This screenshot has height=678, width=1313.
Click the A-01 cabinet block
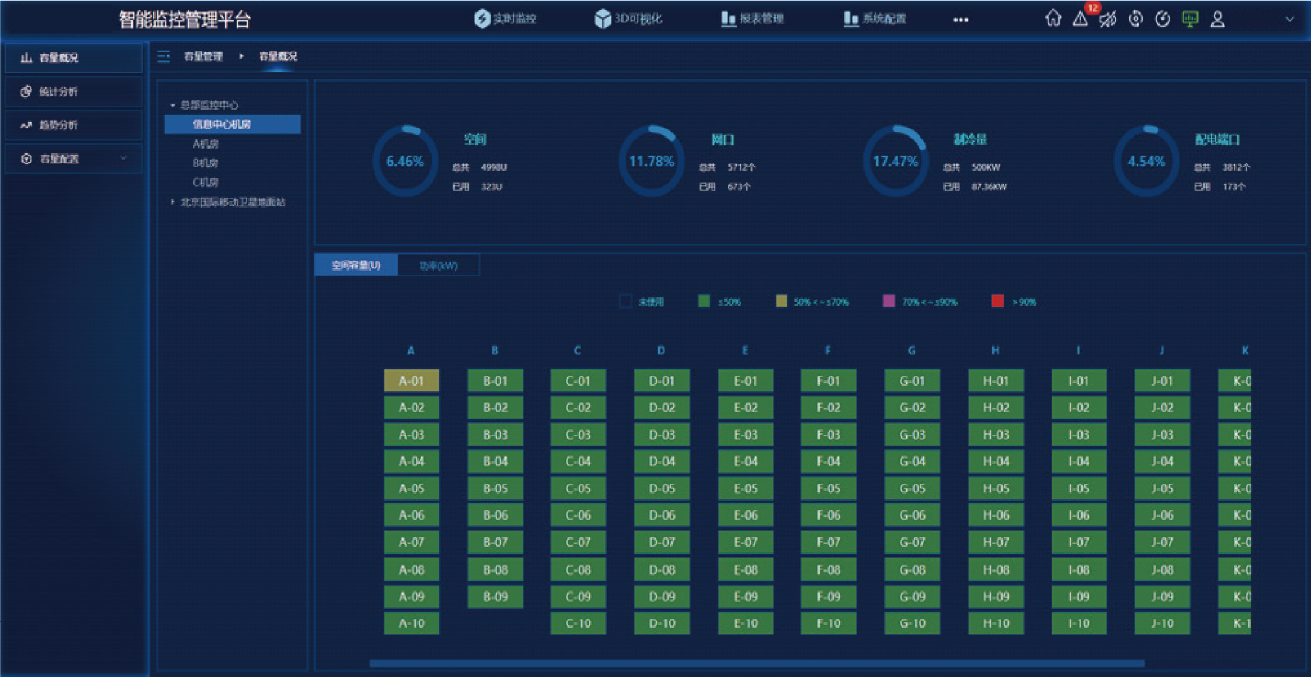pyautogui.click(x=411, y=381)
